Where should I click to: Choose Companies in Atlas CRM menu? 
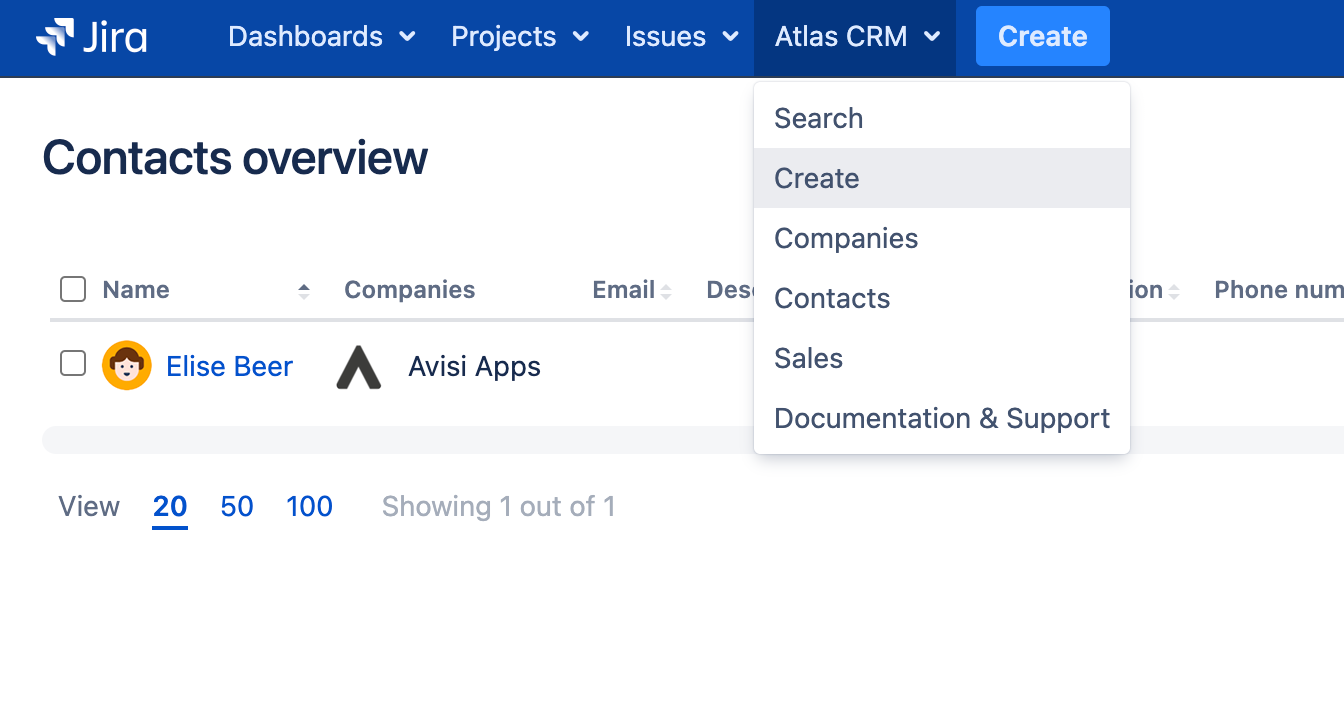[x=942, y=238]
